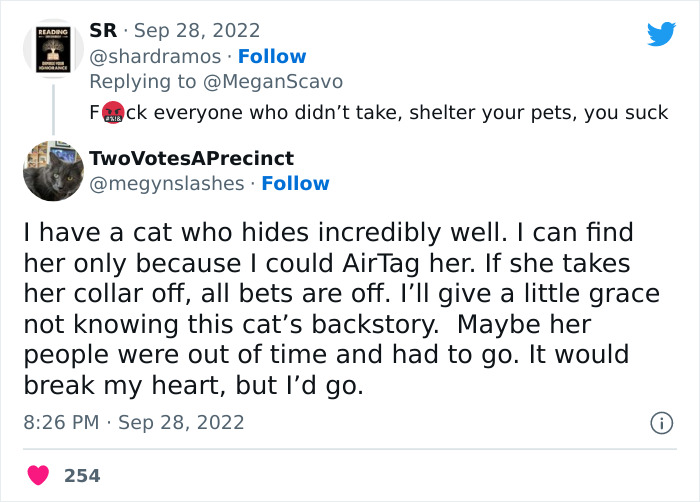
Task: Click the info circle icon
Action: (x=661, y=424)
